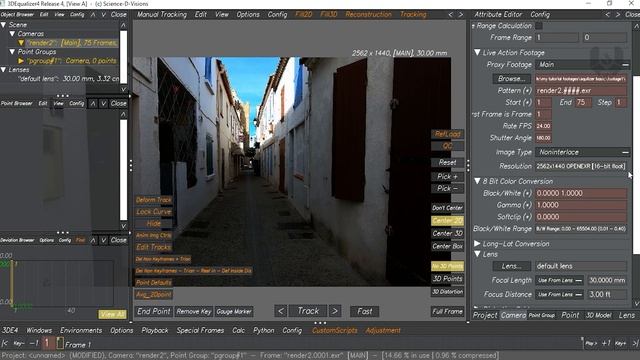Open the Special Frames menu

[x=200, y=330]
